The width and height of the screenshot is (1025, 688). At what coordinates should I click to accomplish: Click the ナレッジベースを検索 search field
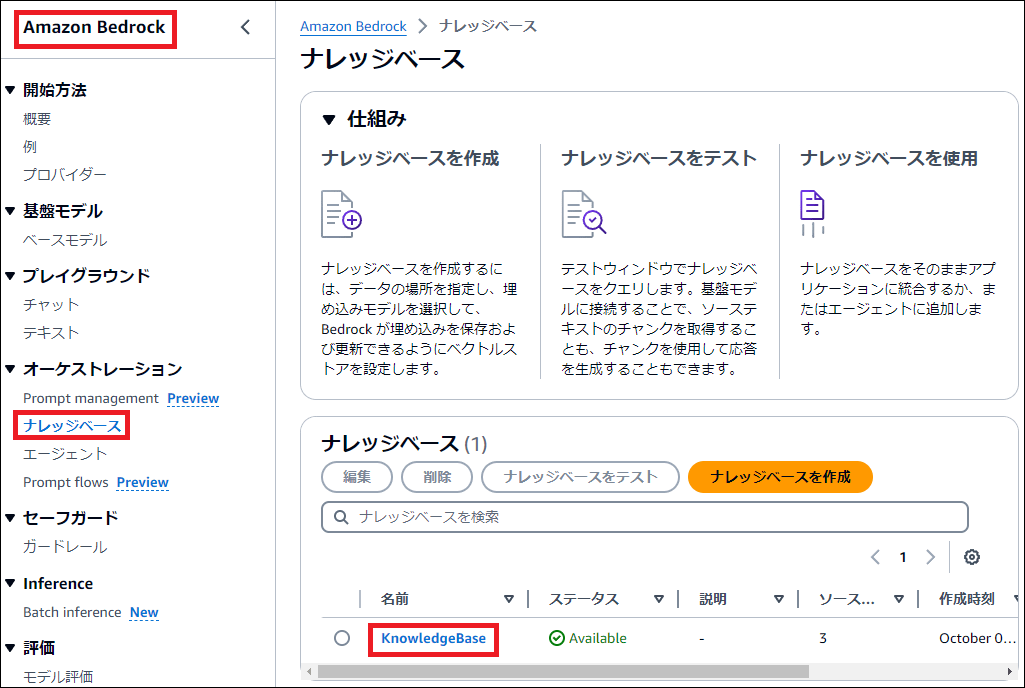645,517
